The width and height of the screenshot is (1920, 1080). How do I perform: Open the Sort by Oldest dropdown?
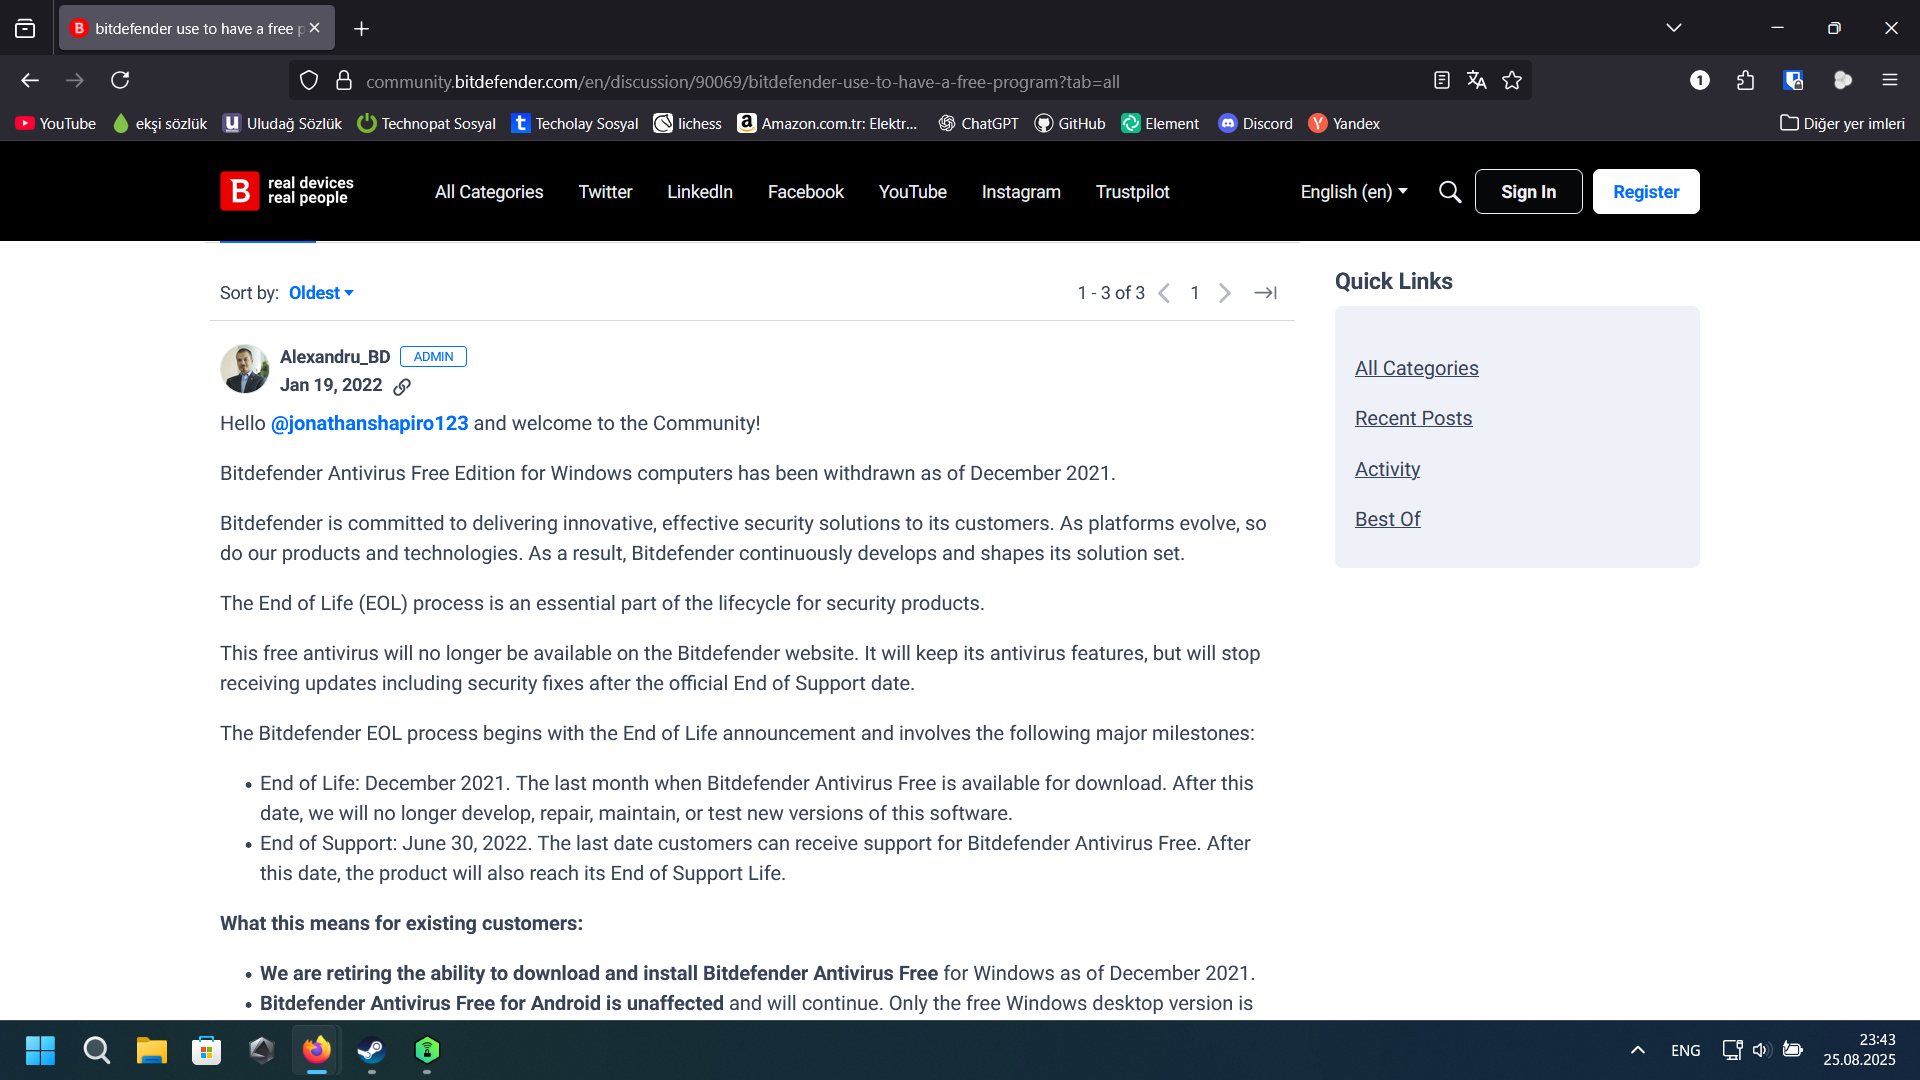pyautogui.click(x=321, y=293)
